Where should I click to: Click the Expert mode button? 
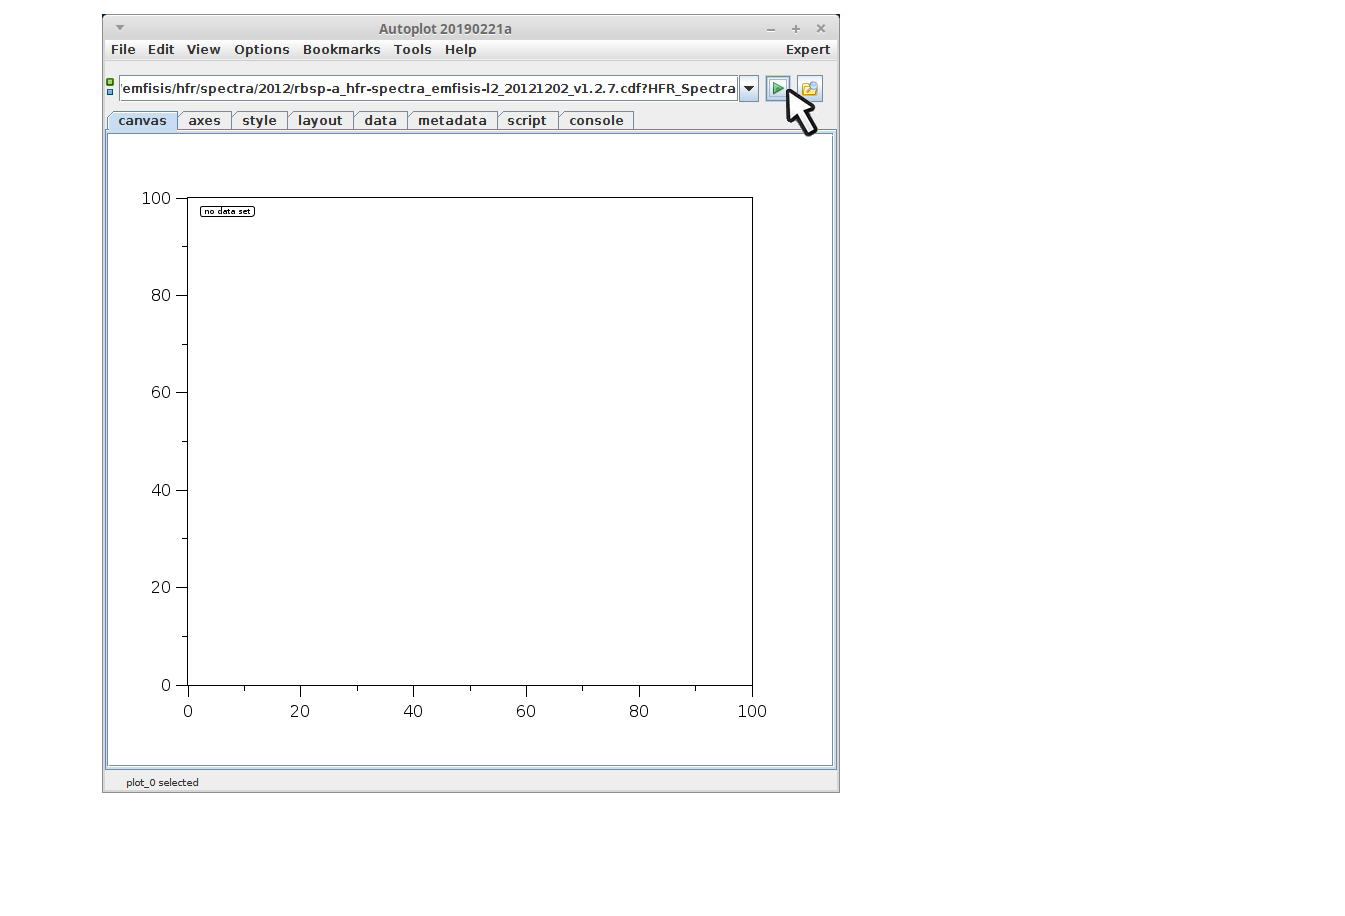(x=808, y=50)
